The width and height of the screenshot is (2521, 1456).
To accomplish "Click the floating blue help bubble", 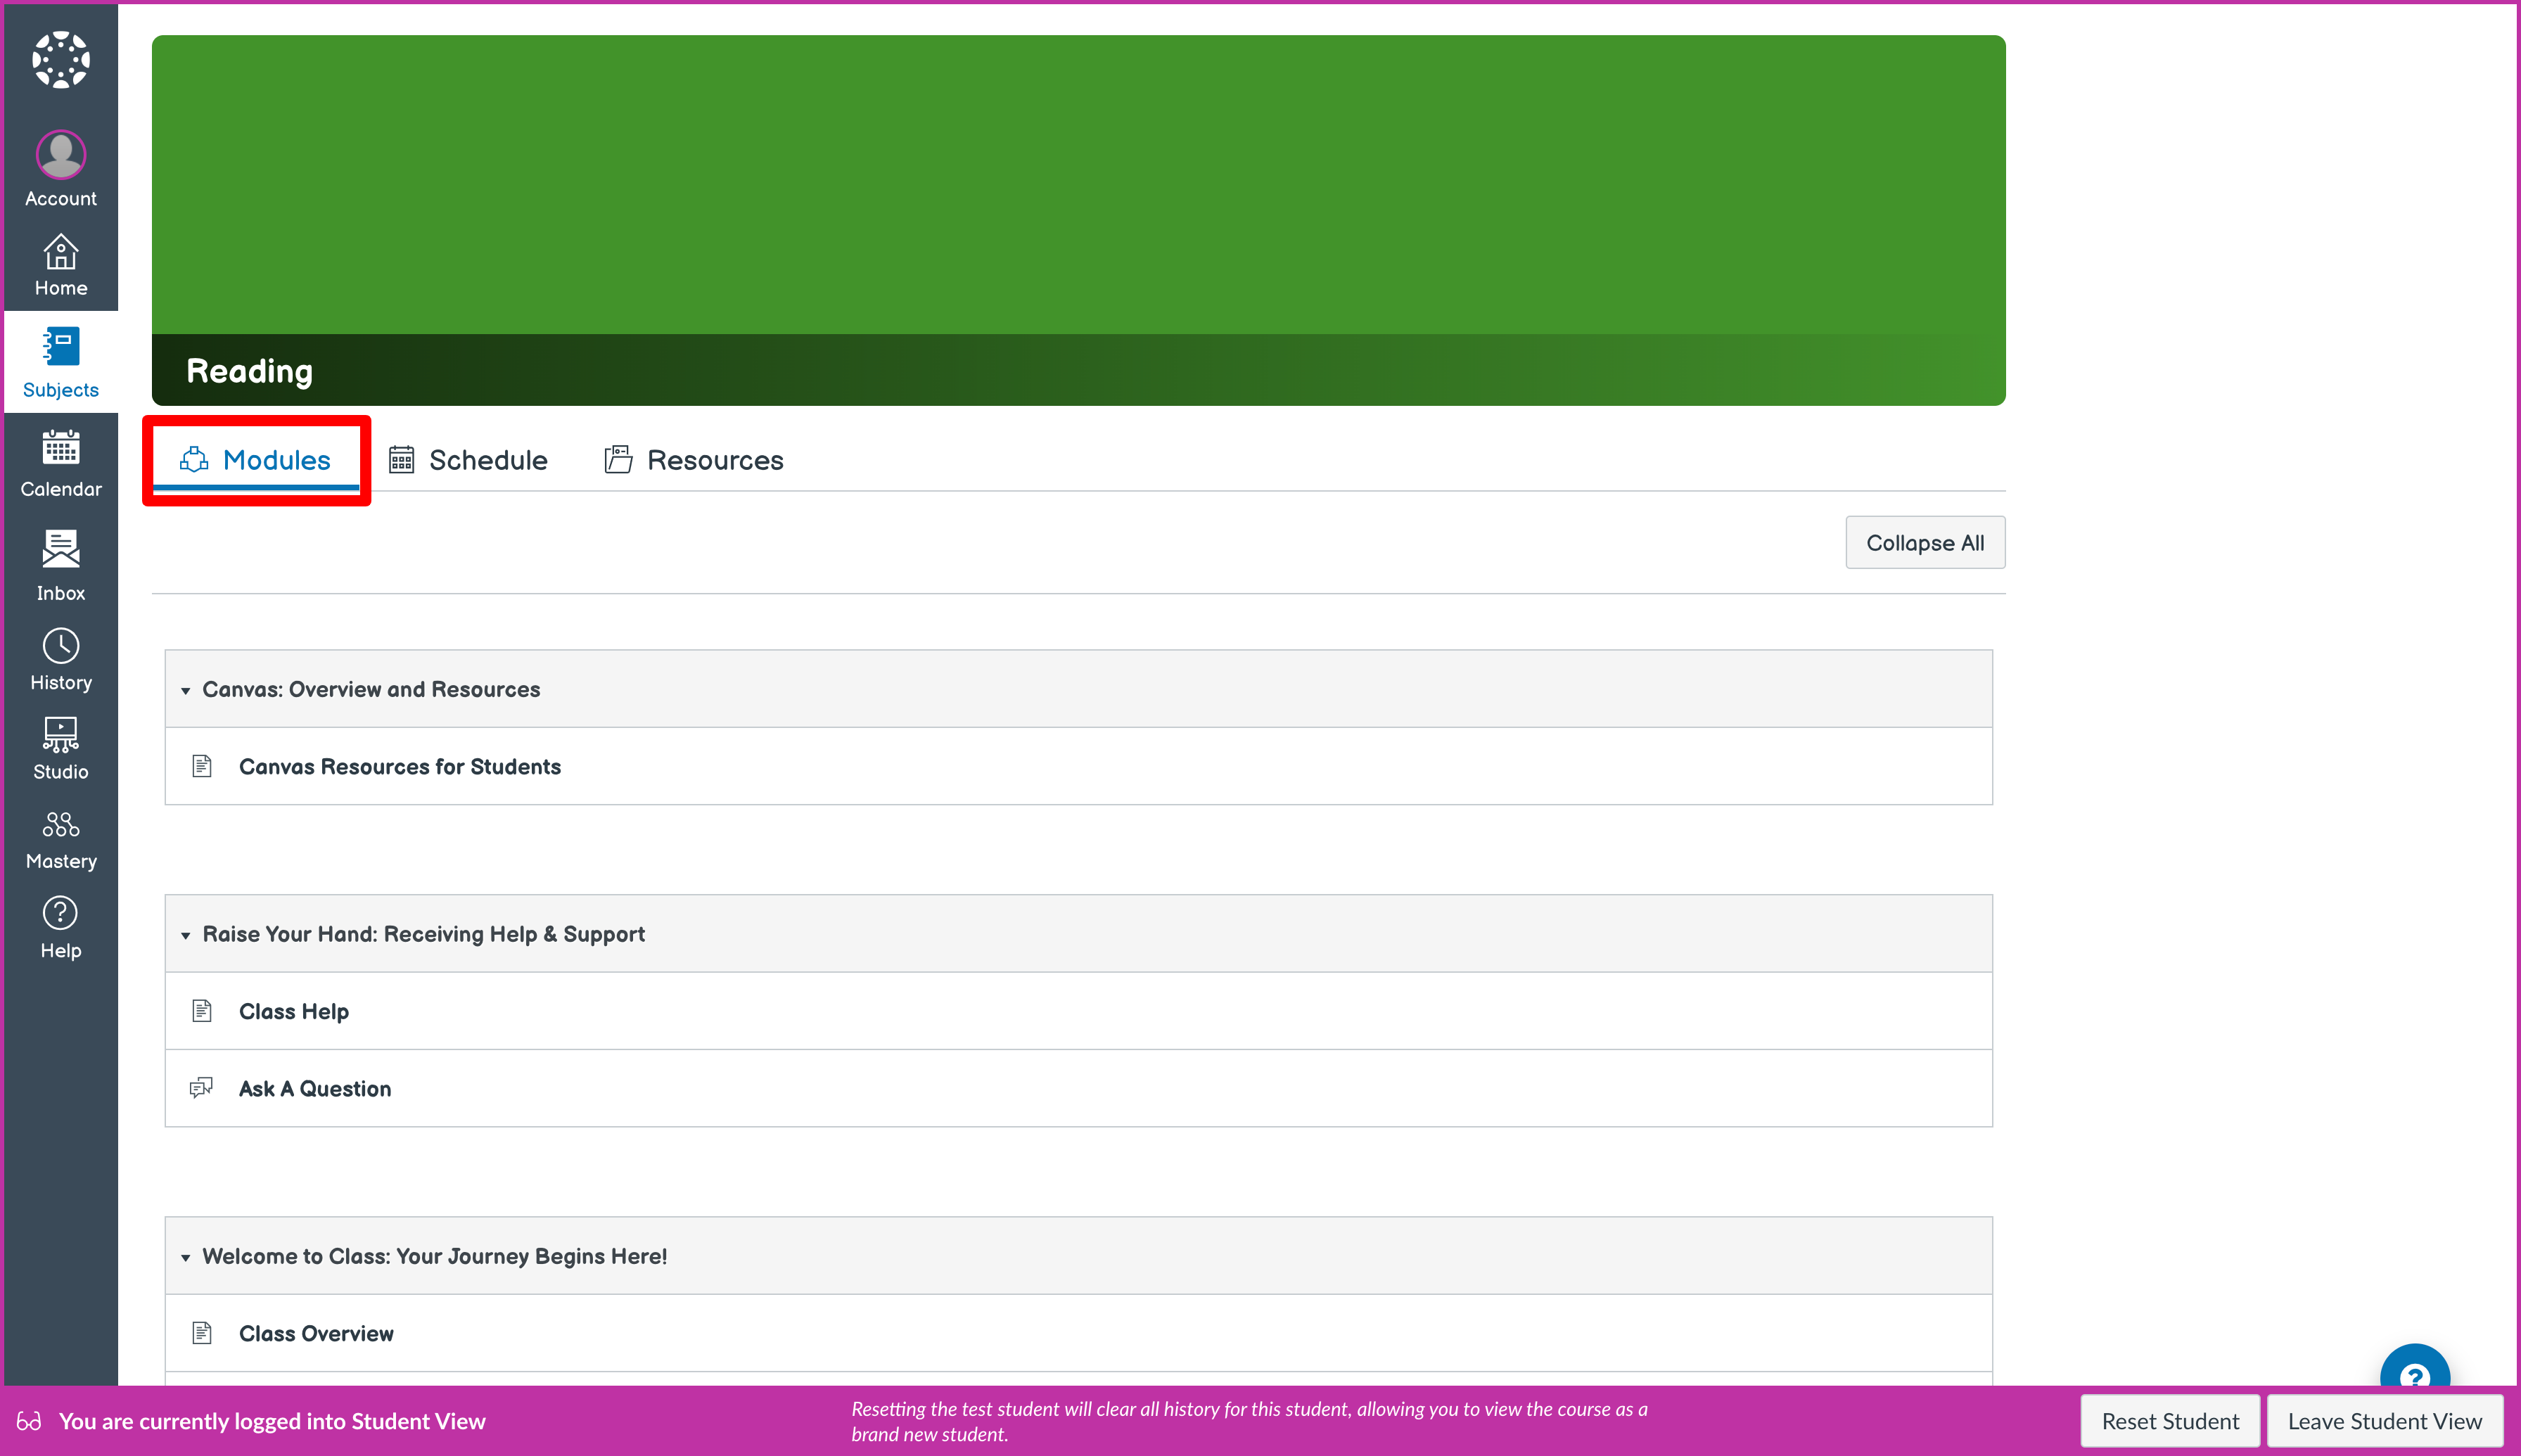I will 2414,1366.
